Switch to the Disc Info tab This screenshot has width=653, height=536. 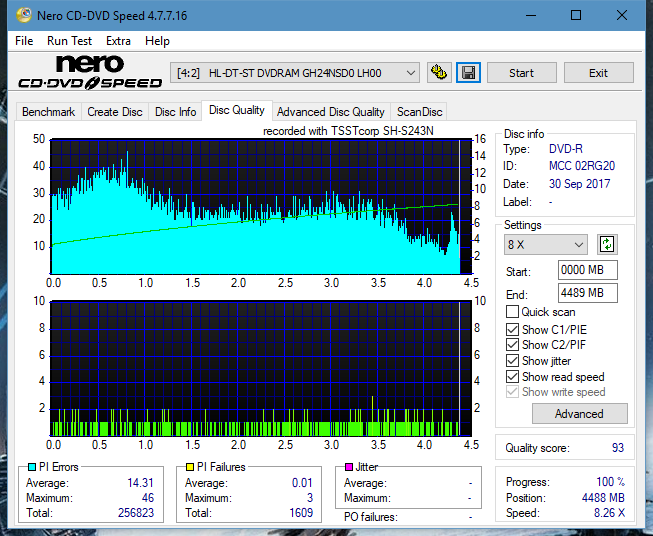[x=175, y=112]
